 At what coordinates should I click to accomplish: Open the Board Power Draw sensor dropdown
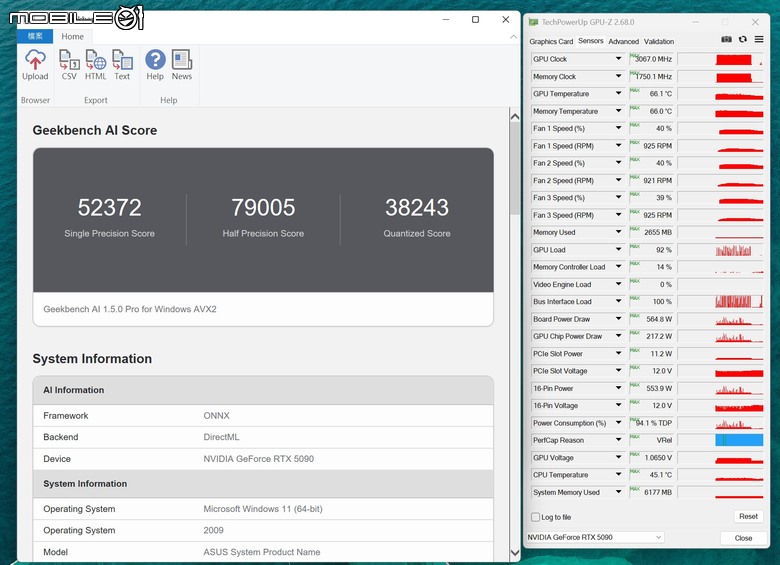click(618, 319)
